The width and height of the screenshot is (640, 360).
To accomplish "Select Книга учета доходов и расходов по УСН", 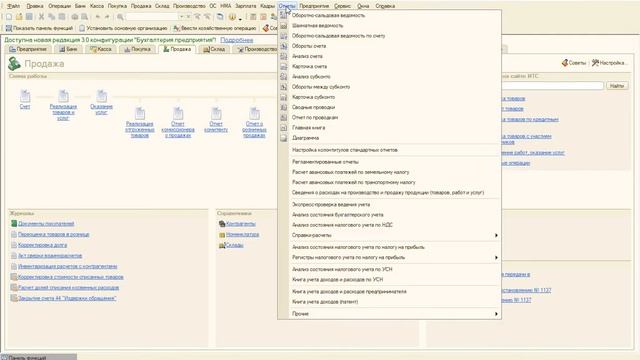I will tap(338, 280).
